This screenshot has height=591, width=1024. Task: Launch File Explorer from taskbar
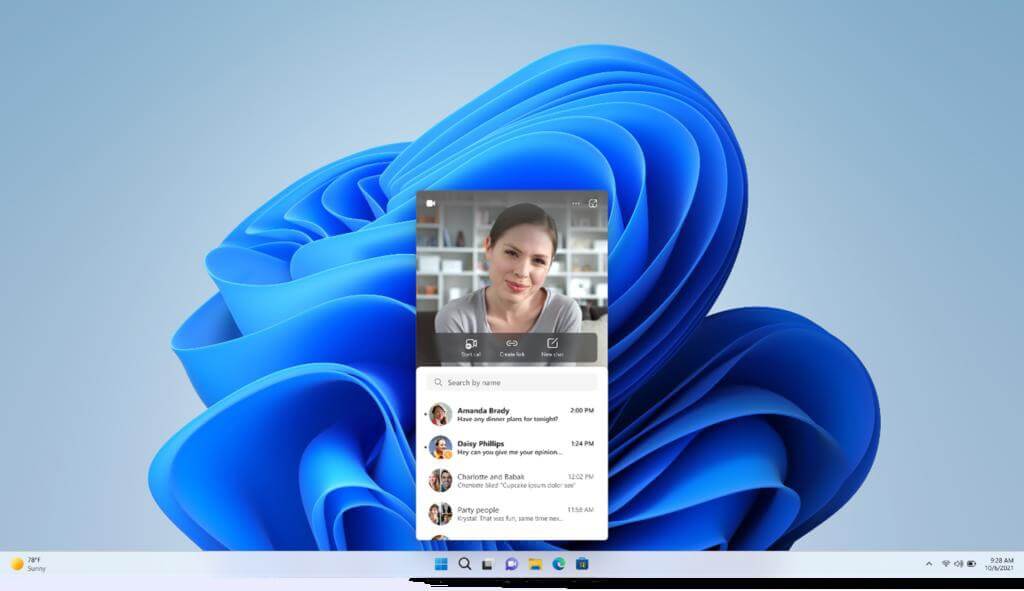535,564
